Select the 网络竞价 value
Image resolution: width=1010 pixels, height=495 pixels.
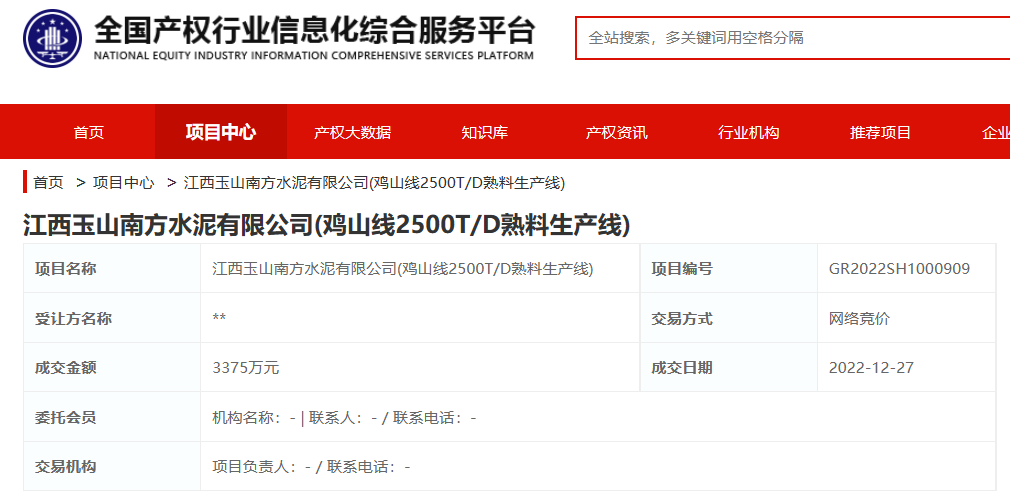tap(859, 318)
